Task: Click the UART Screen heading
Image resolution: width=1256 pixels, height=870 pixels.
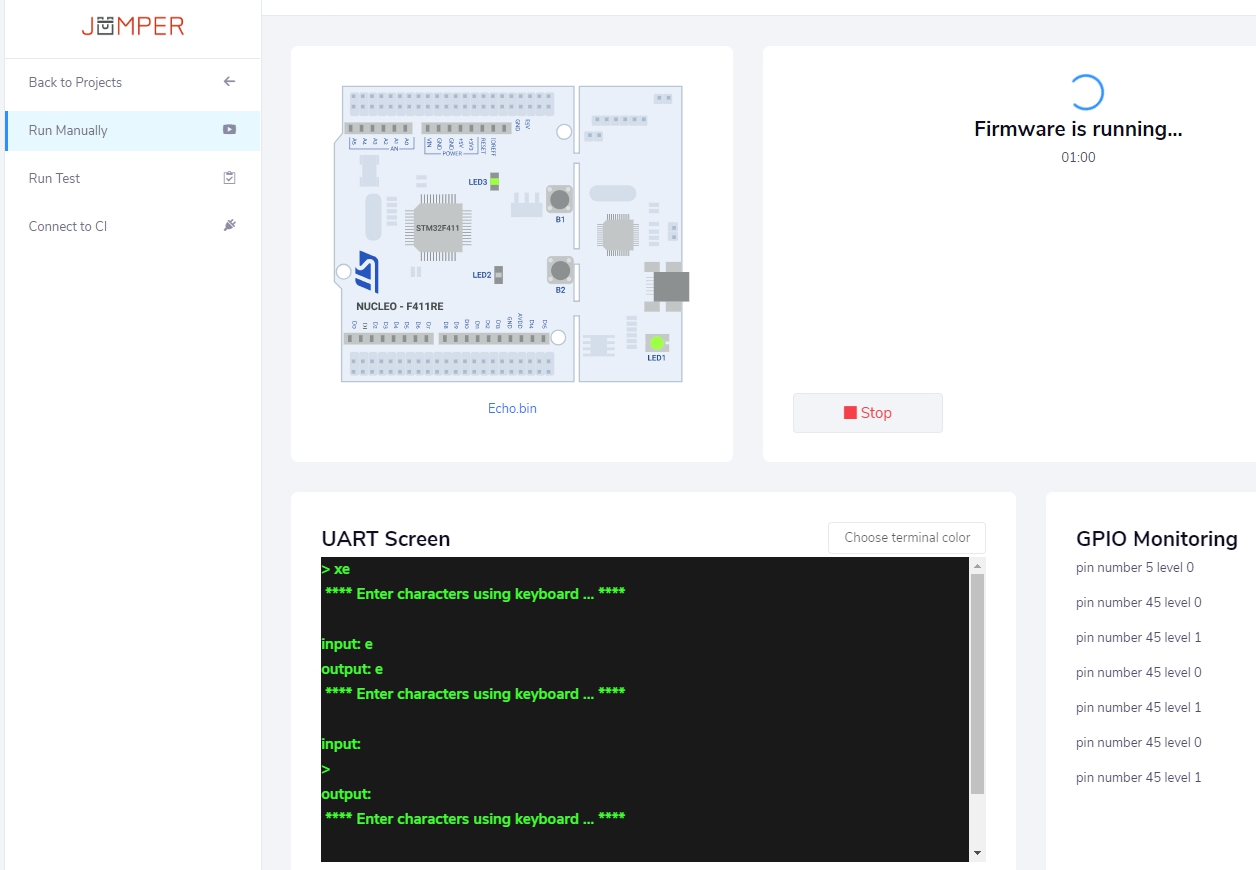Action: tap(386, 538)
